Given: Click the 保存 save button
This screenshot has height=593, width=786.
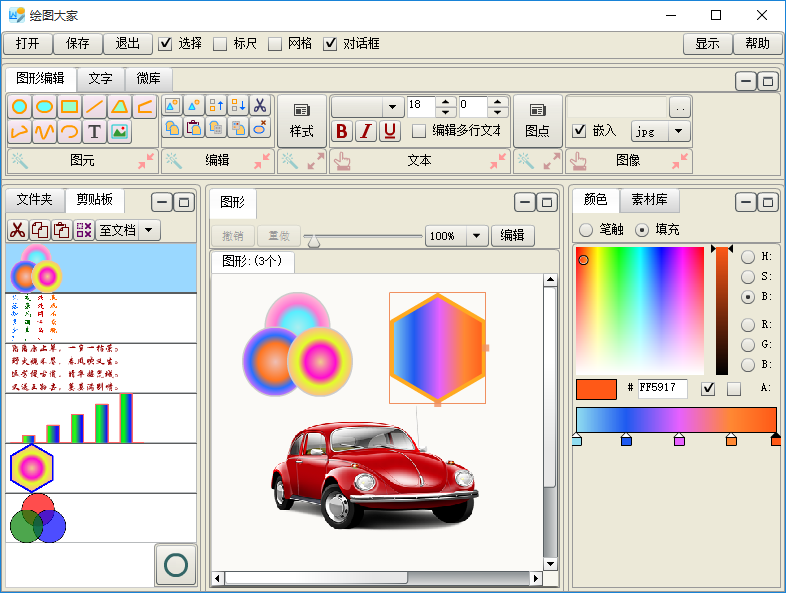Looking at the screenshot, I should [78, 44].
